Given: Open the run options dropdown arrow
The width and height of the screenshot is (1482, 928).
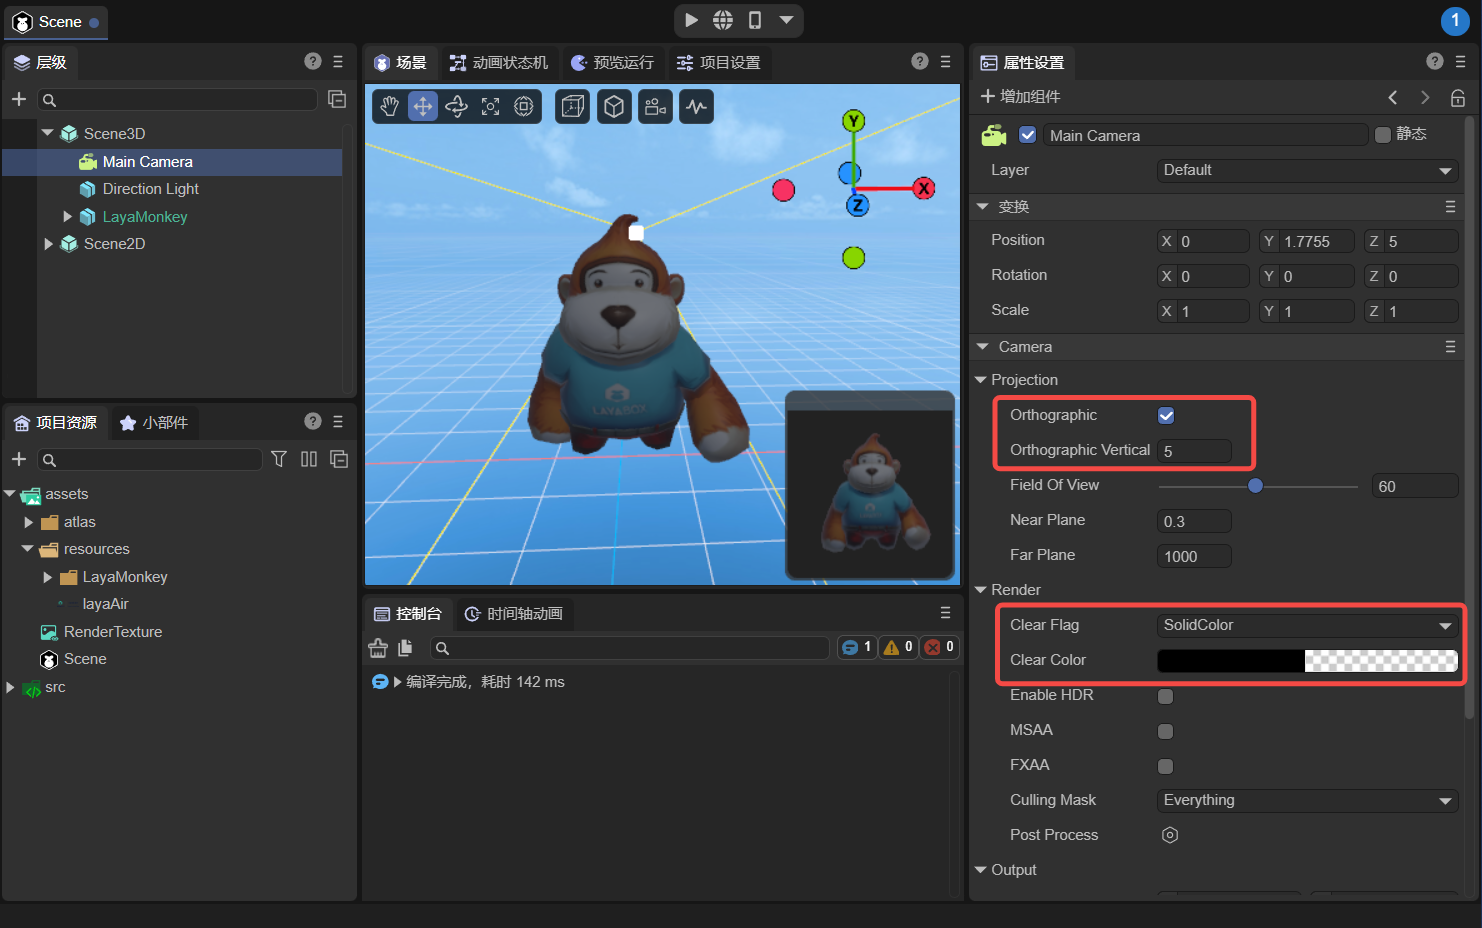Looking at the screenshot, I should click(786, 20).
